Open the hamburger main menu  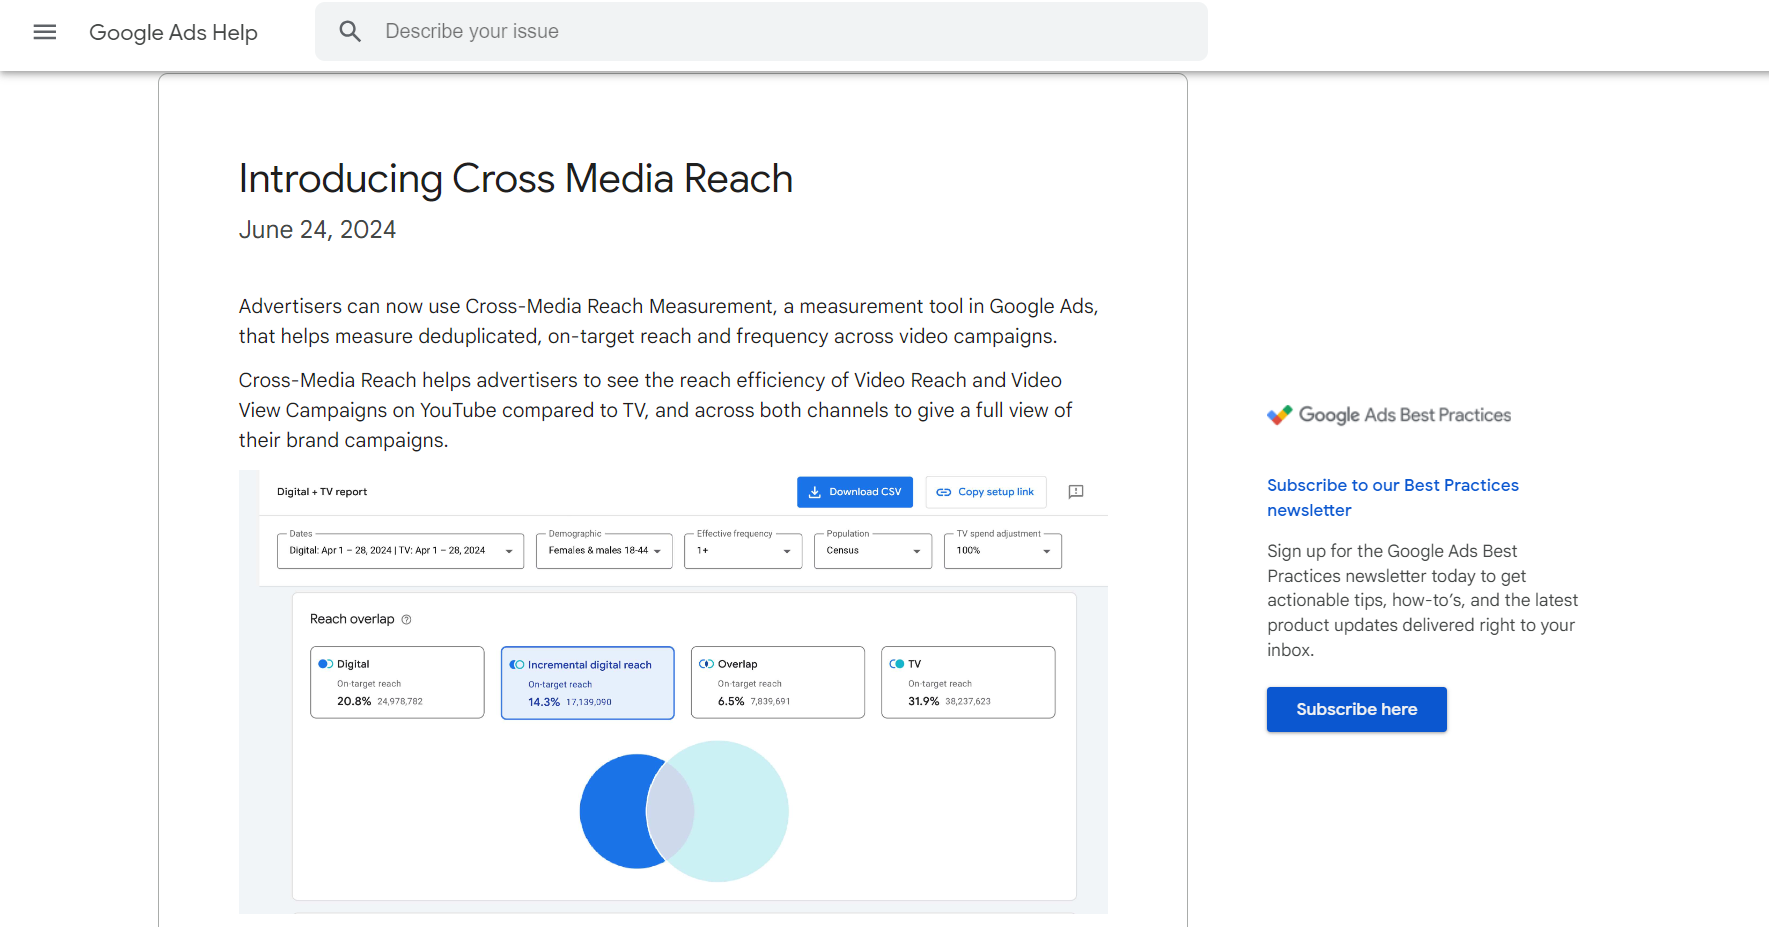tap(45, 32)
